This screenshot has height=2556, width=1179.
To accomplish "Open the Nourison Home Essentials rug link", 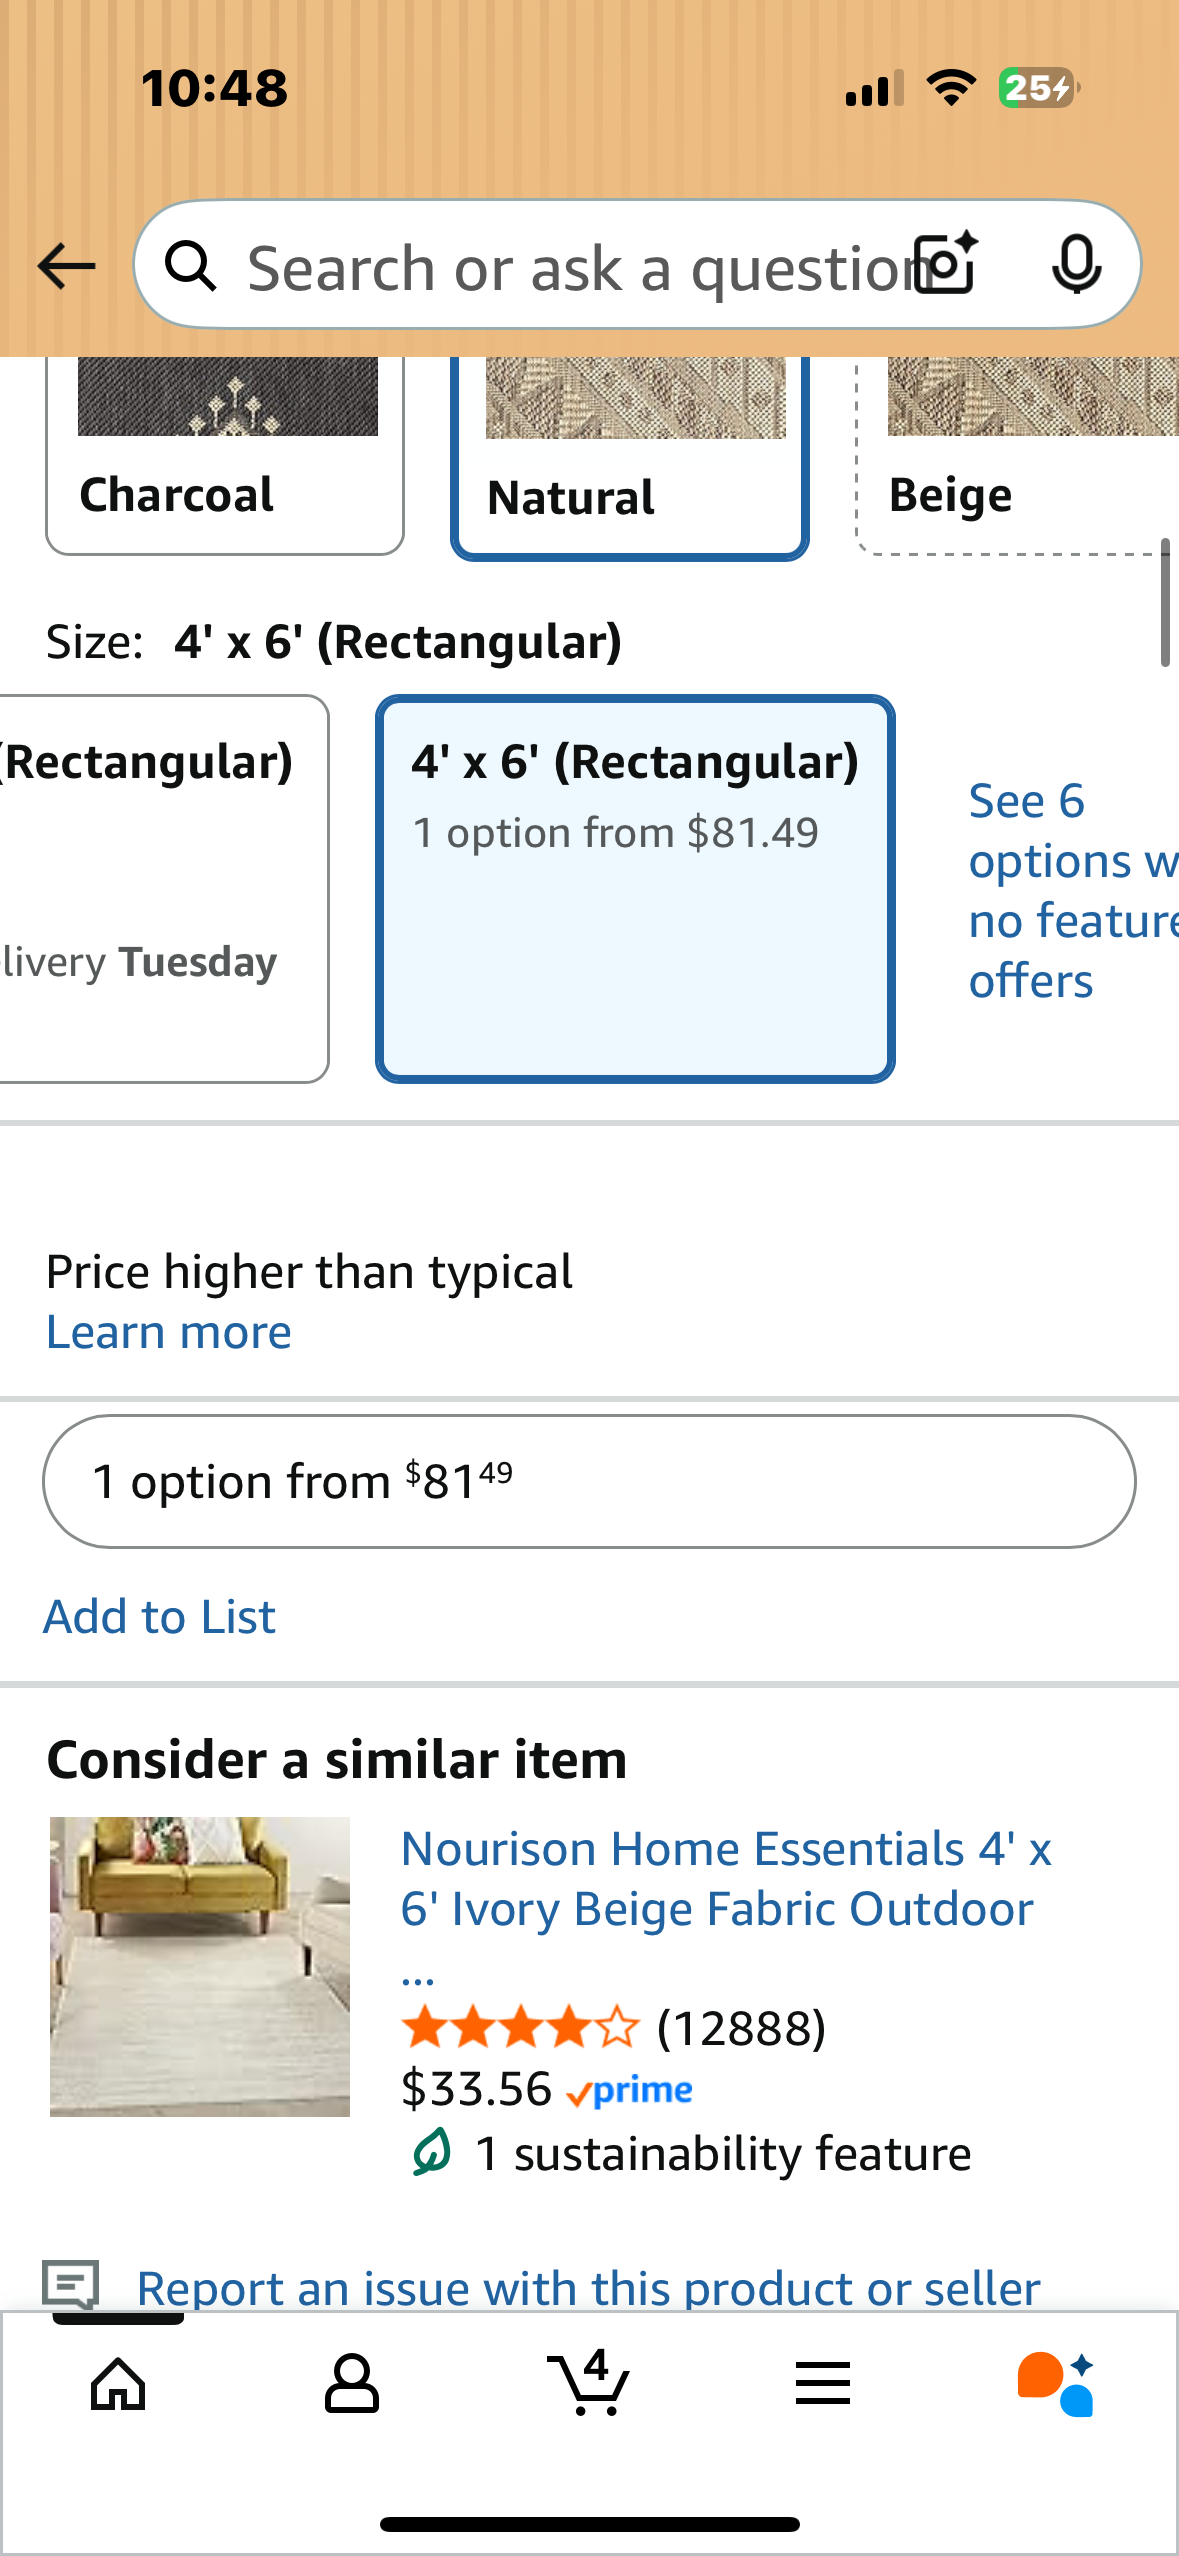I will [726, 1879].
